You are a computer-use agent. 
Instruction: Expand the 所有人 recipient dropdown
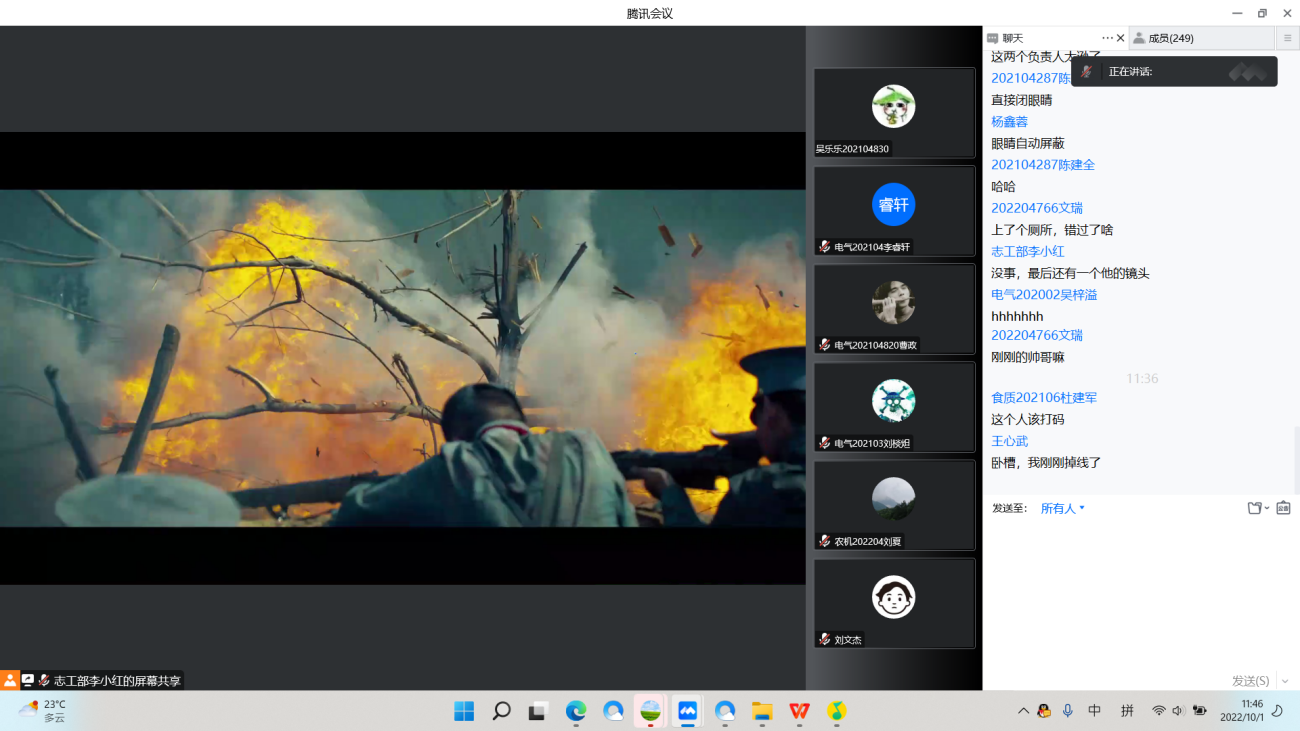tap(1063, 508)
